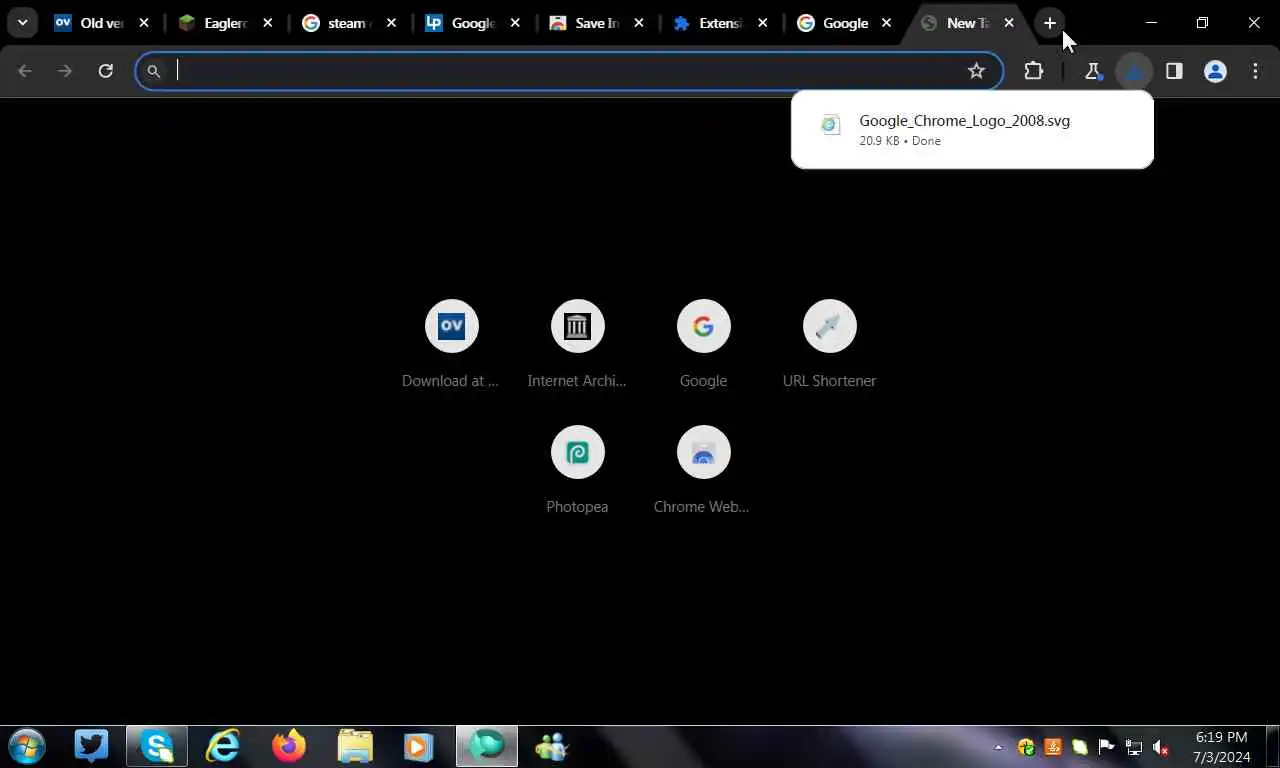
Task: Open a new tab with plus button
Action: [1049, 23]
